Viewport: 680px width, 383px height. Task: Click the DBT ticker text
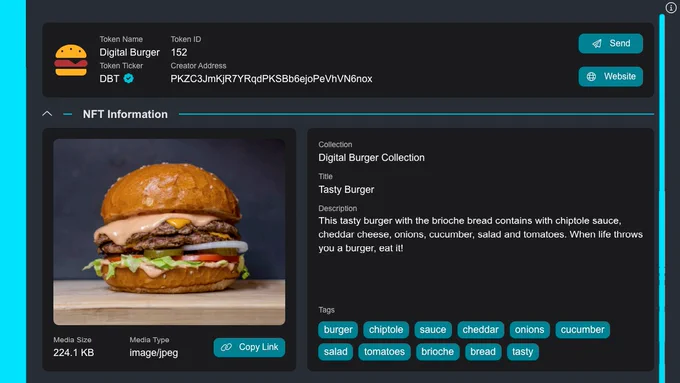pos(109,79)
